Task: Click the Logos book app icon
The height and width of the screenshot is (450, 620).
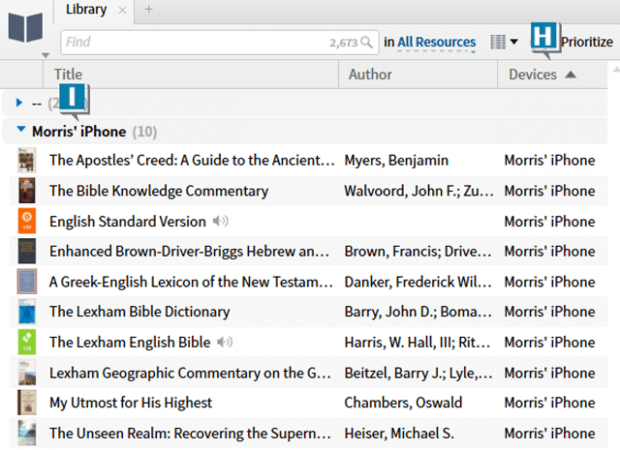Action: (27, 27)
